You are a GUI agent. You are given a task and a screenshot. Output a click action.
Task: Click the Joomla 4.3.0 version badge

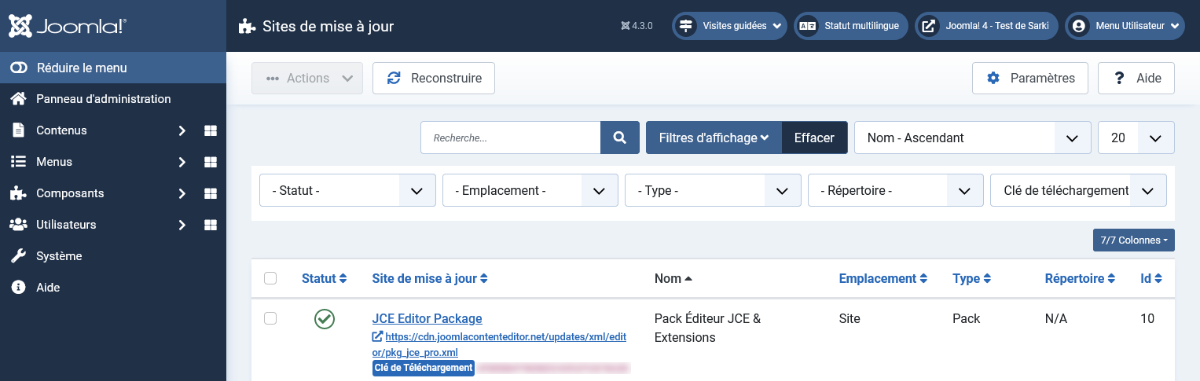click(637, 26)
